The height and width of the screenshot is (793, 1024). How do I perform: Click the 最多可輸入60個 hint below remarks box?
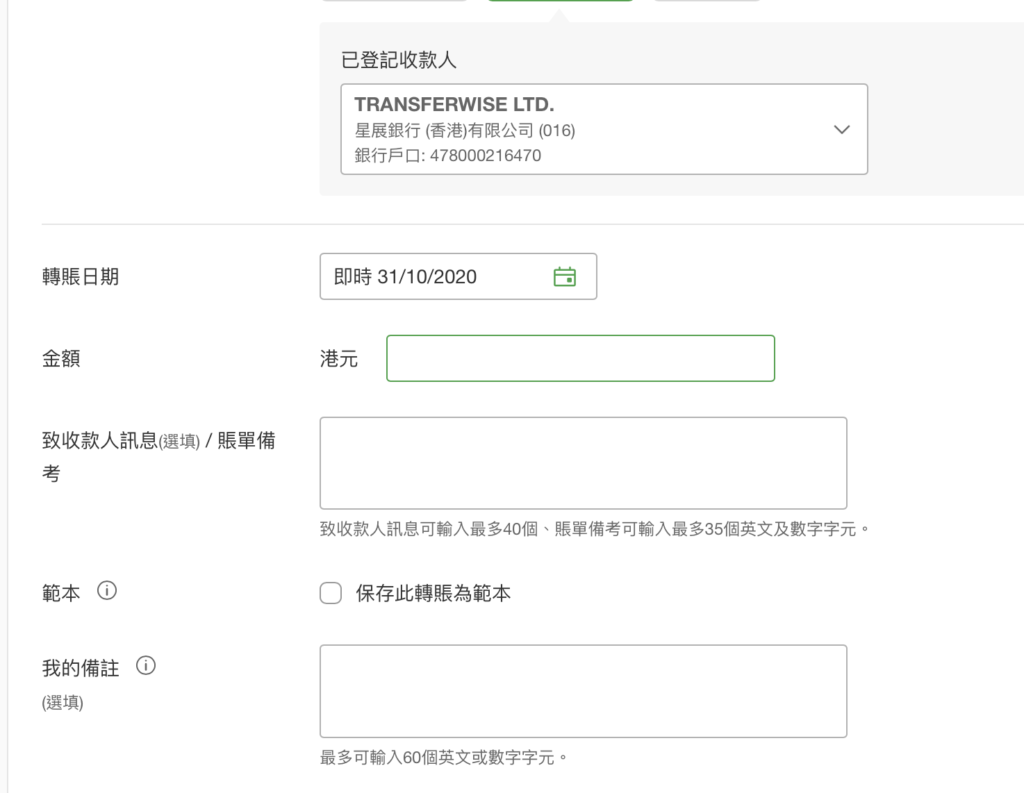443,758
